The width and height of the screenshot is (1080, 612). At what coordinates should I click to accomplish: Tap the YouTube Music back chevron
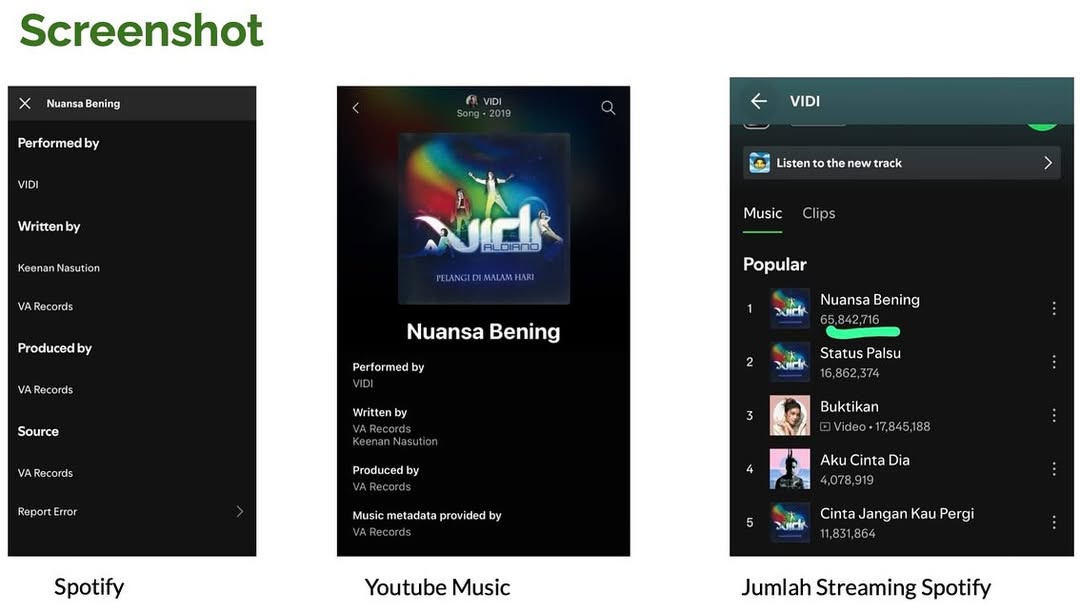[356, 107]
